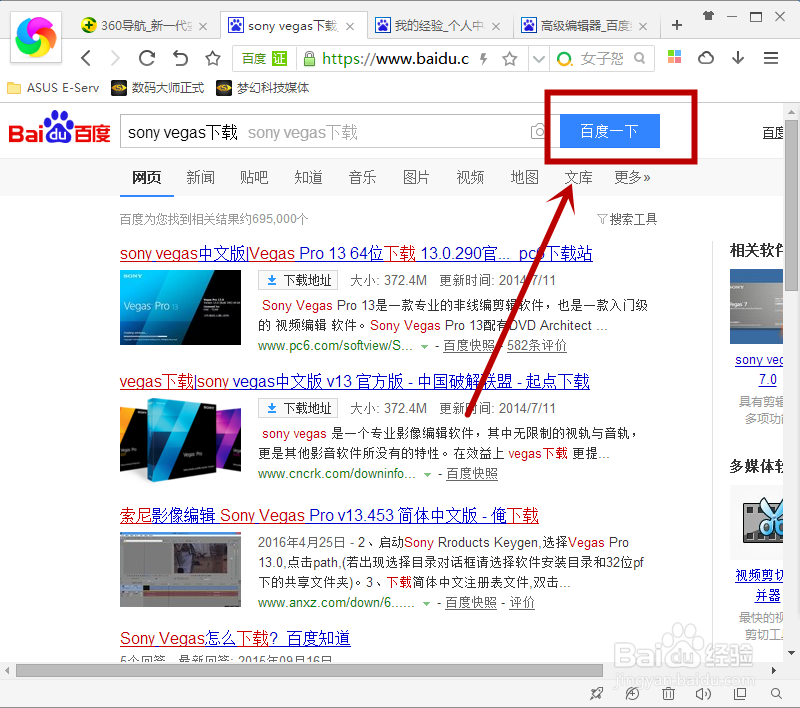Click the status bar window copy icon
This screenshot has height=708, width=800.
click(740, 694)
